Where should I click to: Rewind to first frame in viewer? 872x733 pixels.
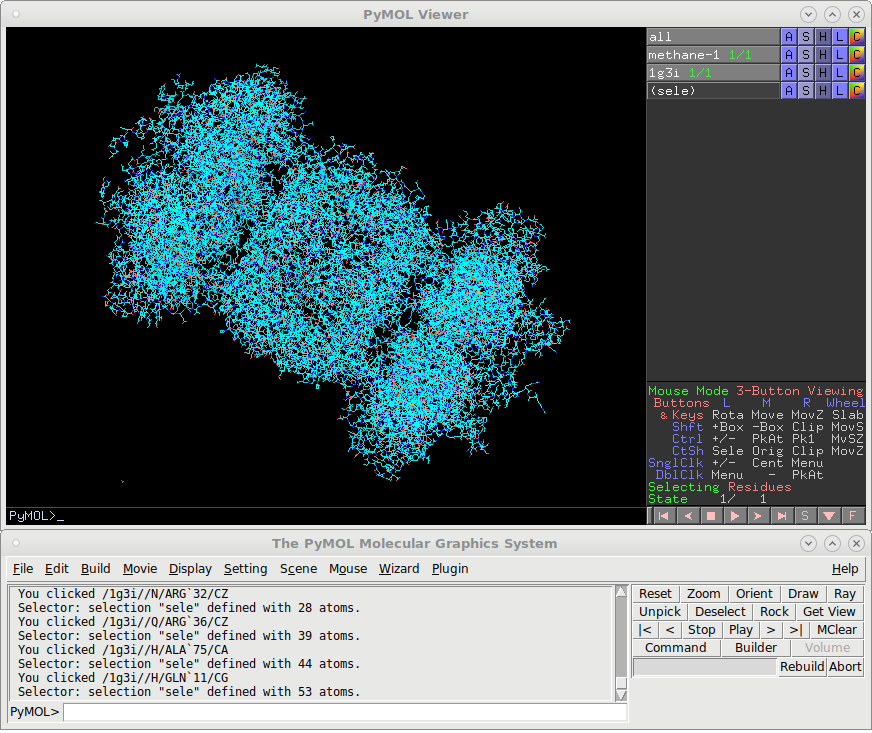(663, 516)
